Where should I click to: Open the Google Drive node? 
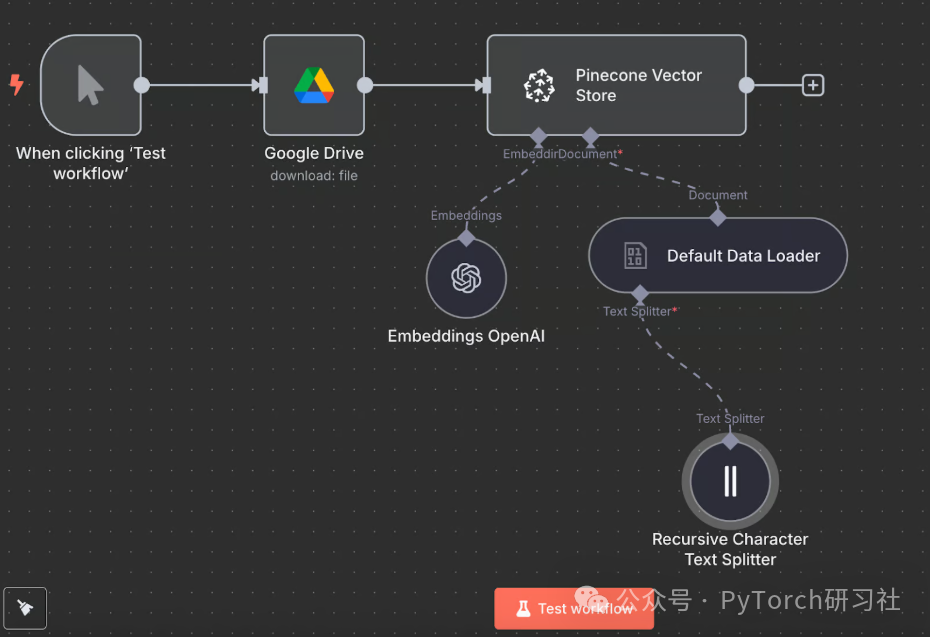(x=314, y=85)
